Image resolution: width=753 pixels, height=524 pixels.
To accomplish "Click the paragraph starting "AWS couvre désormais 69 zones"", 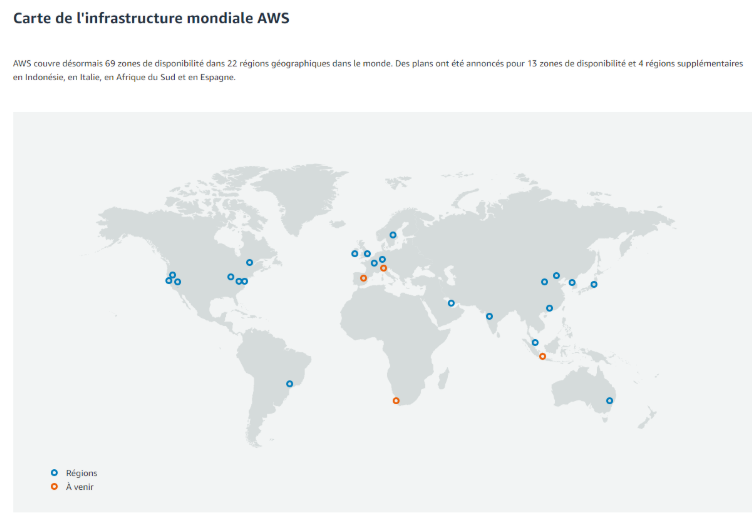I will (x=378, y=70).
